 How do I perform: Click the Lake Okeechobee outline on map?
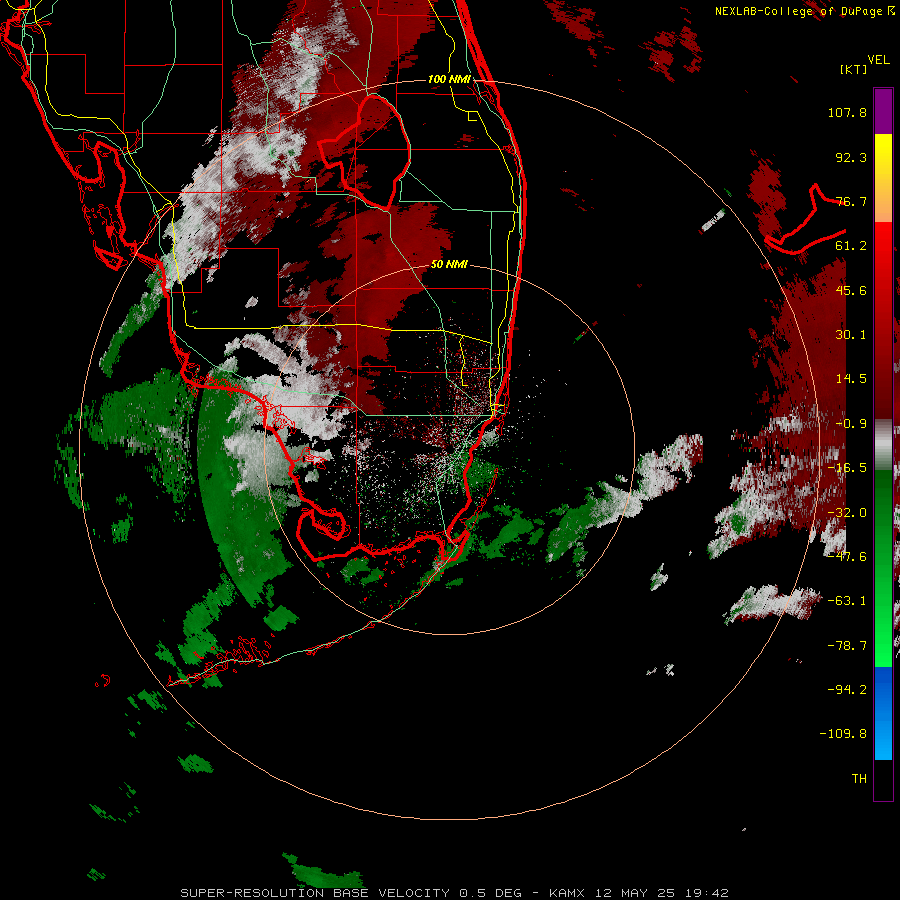(x=365, y=152)
